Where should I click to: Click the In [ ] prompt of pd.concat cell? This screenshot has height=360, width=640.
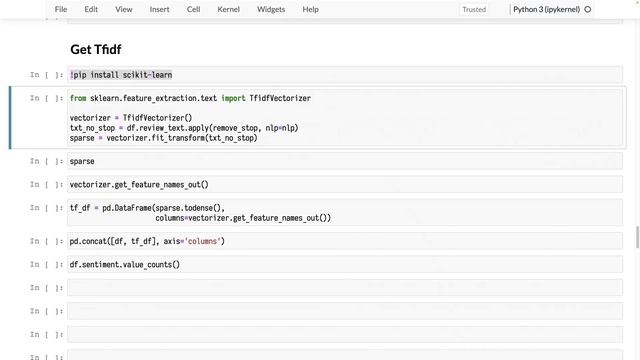[x=47, y=241]
